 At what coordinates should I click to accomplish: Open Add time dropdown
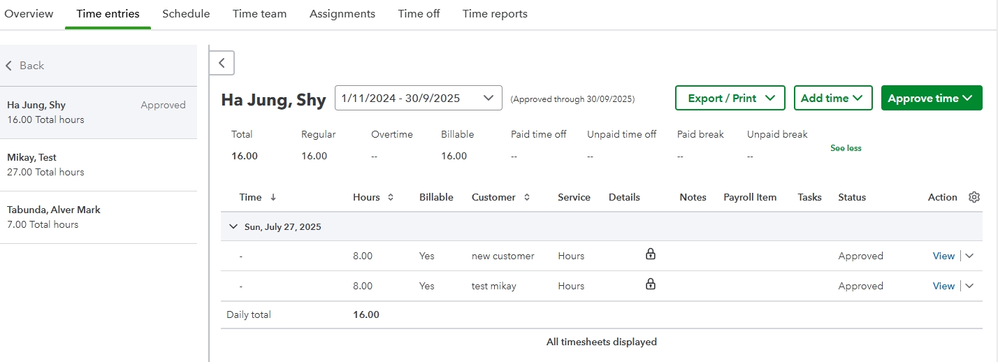[833, 98]
